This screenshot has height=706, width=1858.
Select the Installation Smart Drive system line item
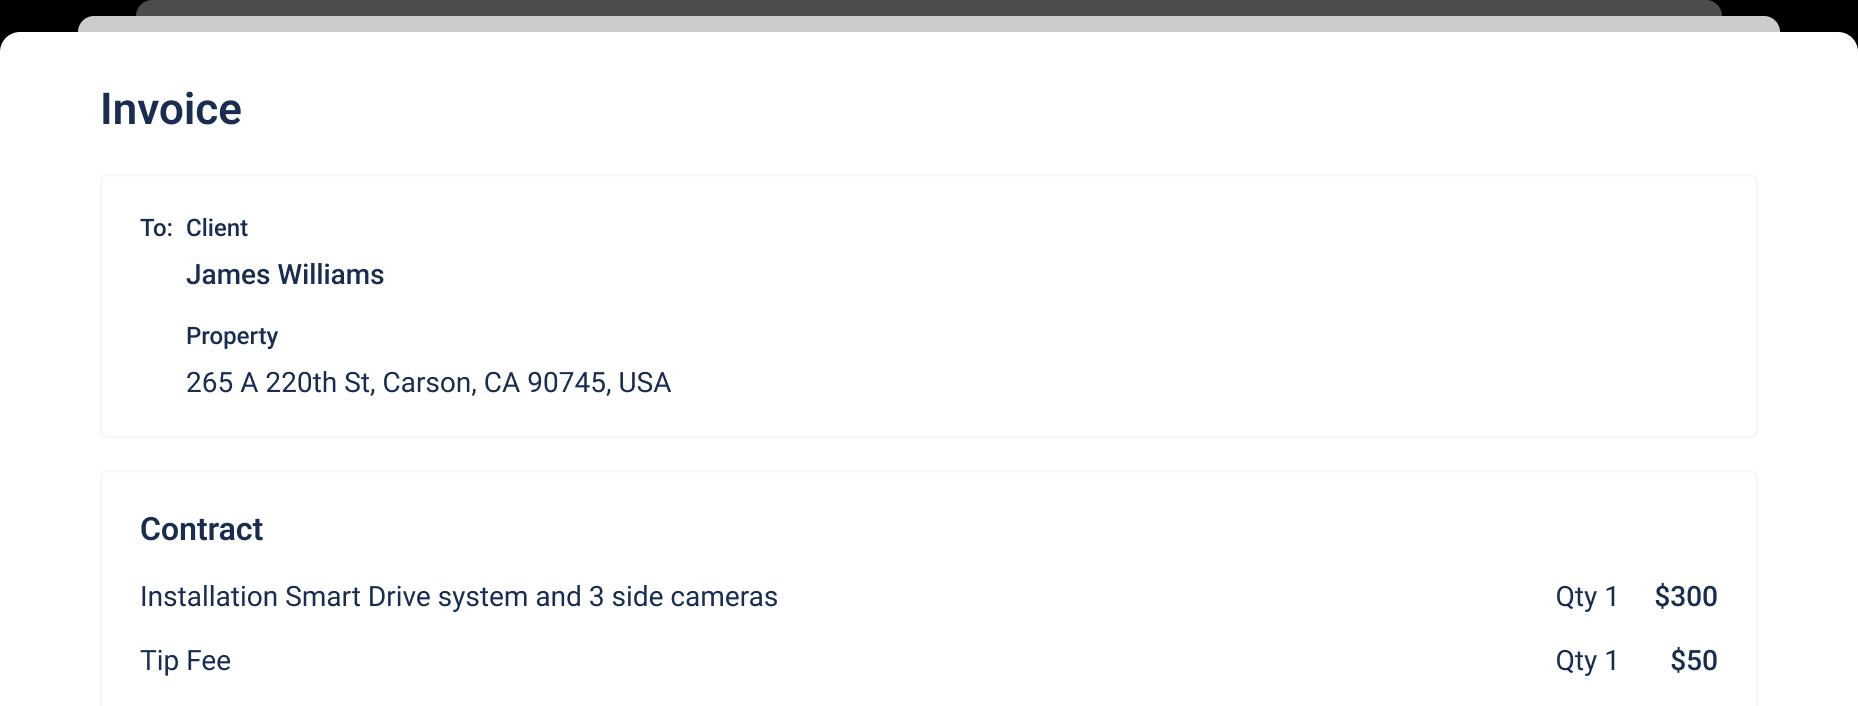coord(459,597)
